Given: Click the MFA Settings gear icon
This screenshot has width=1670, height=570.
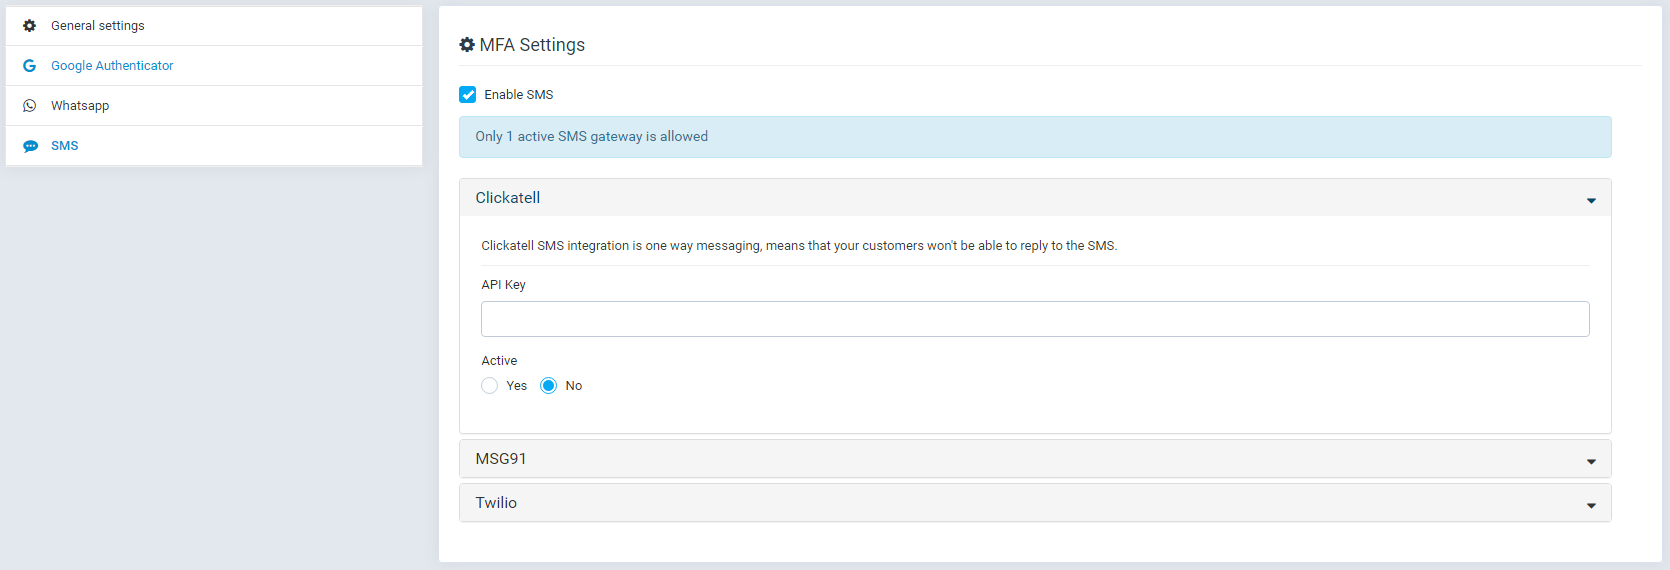Looking at the screenshot, I should [467, 45].
